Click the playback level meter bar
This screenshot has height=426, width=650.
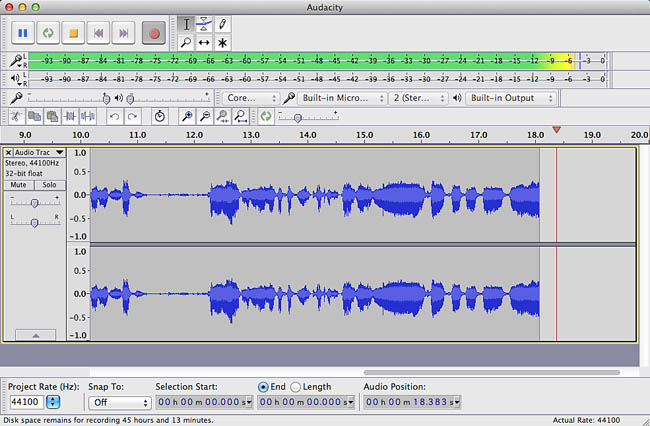317,79
